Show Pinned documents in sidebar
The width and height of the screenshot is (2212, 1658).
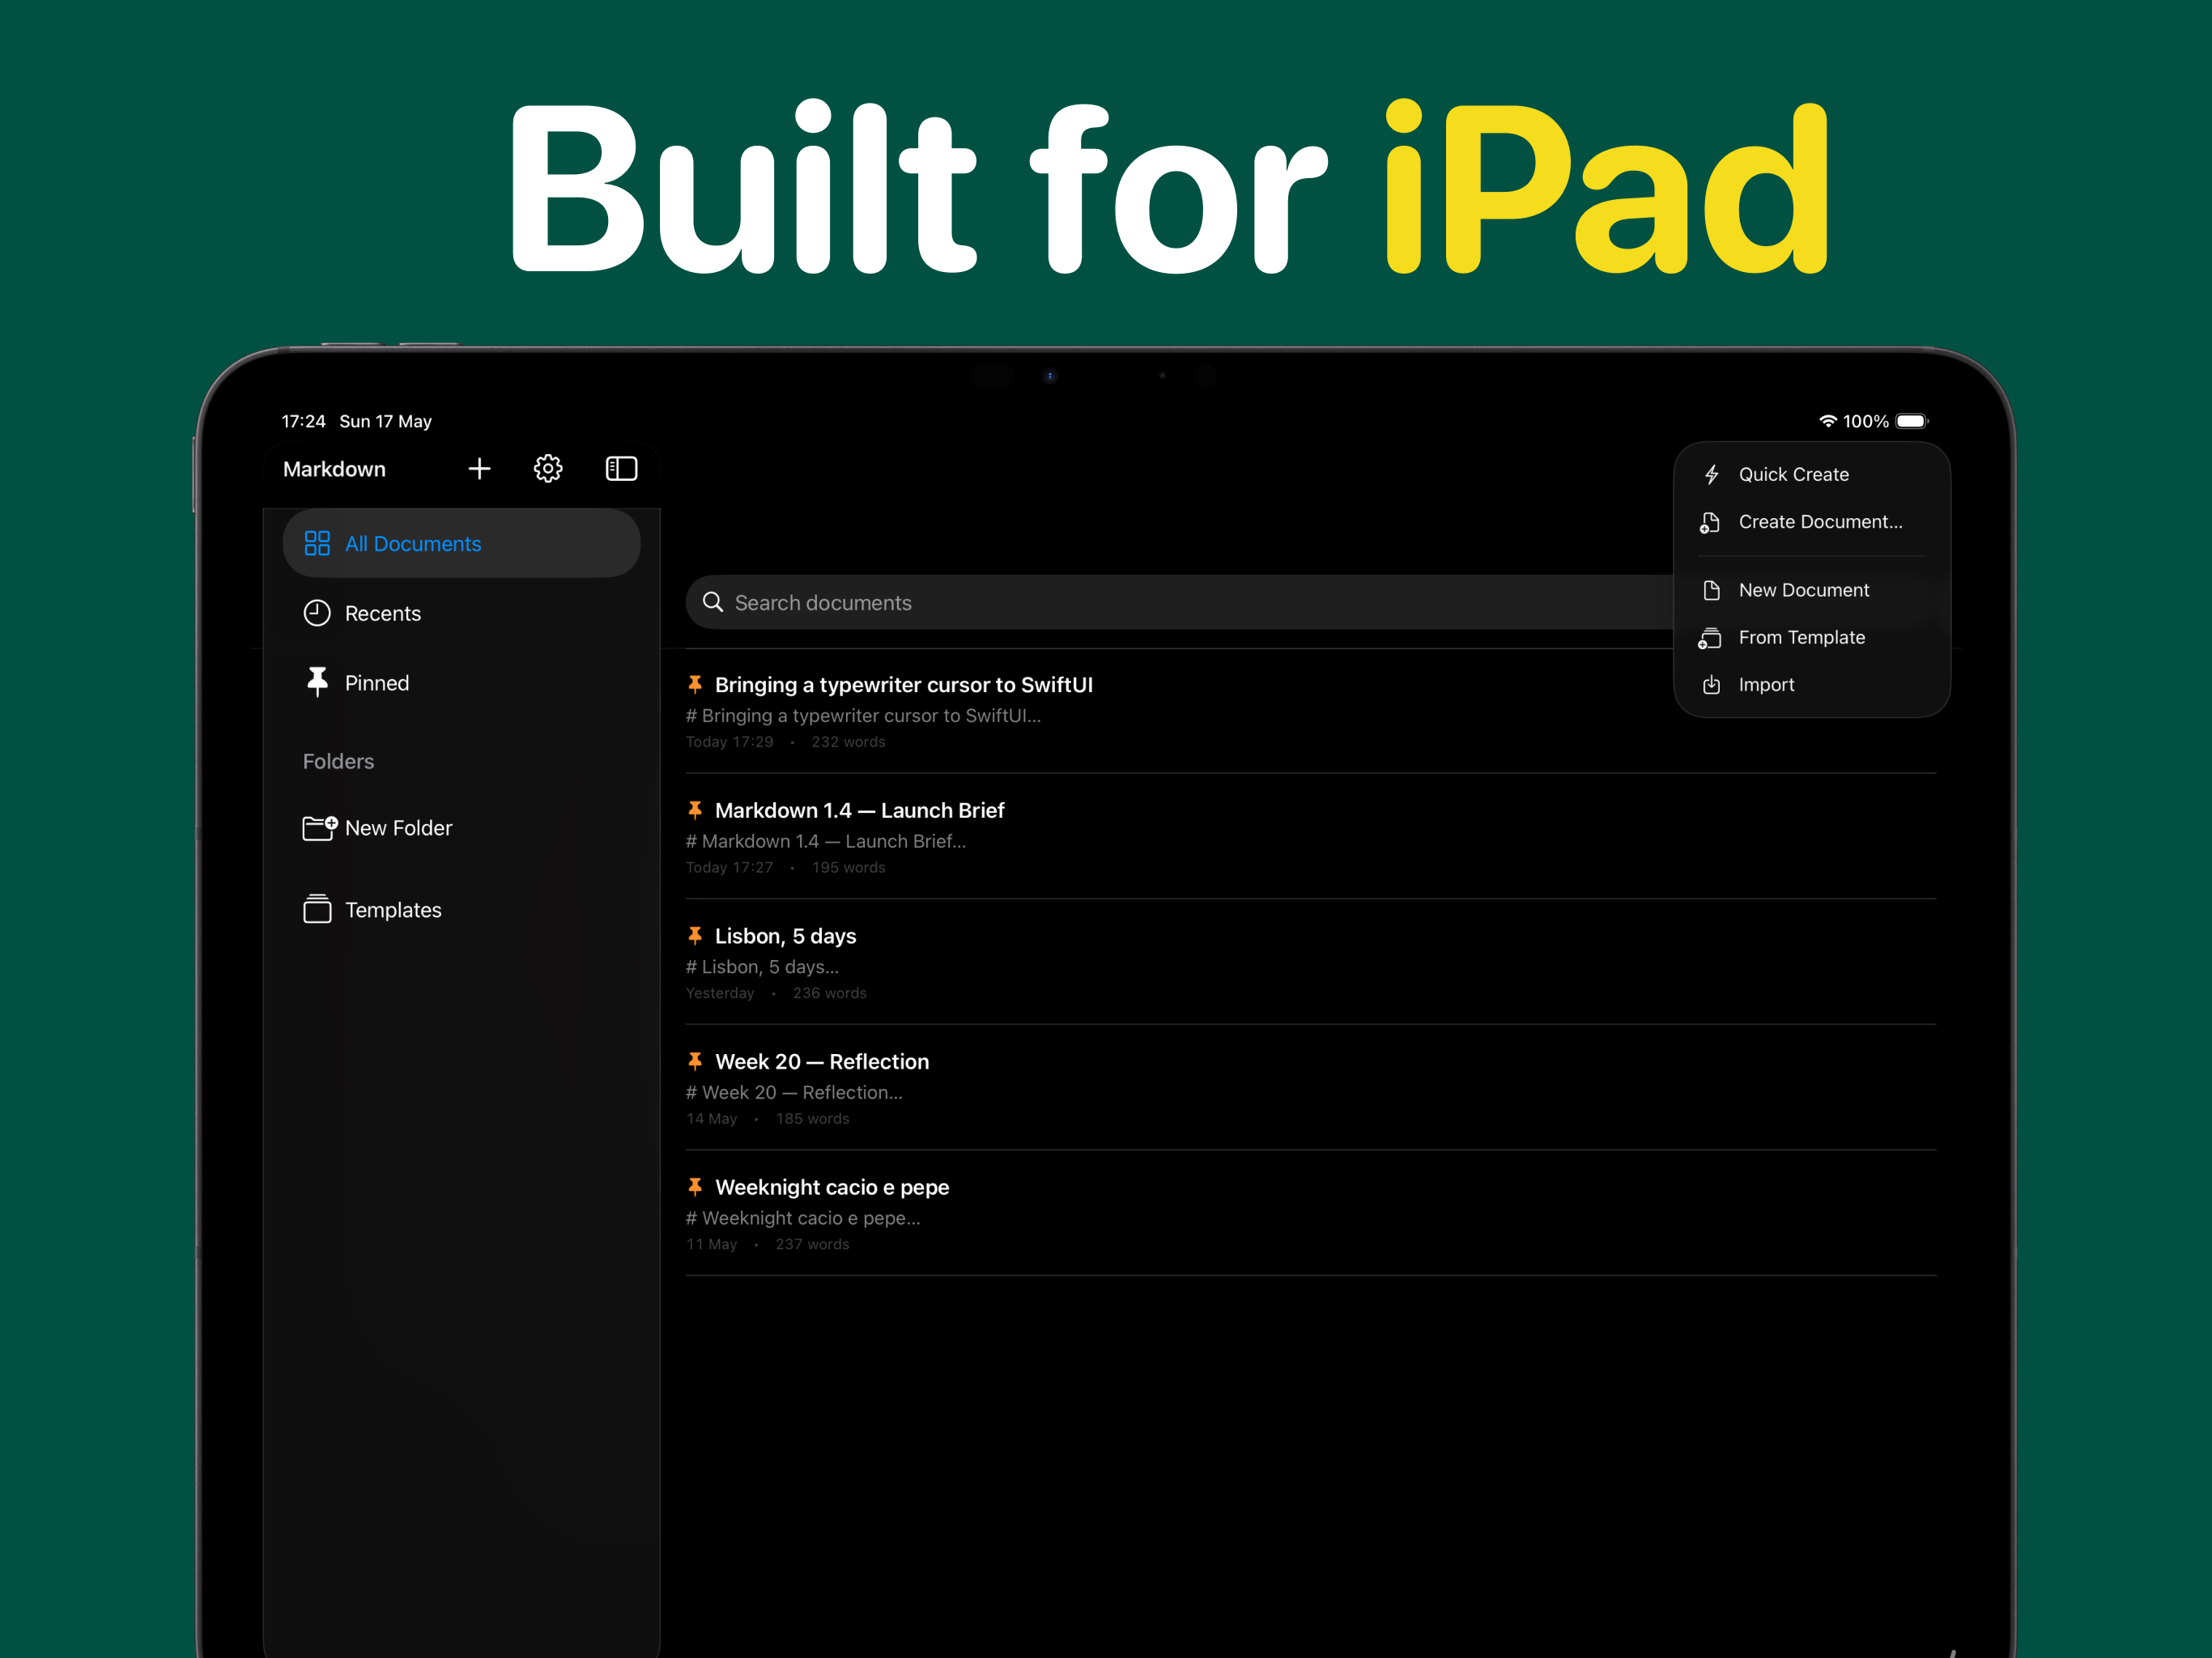(x=461, y=682)
